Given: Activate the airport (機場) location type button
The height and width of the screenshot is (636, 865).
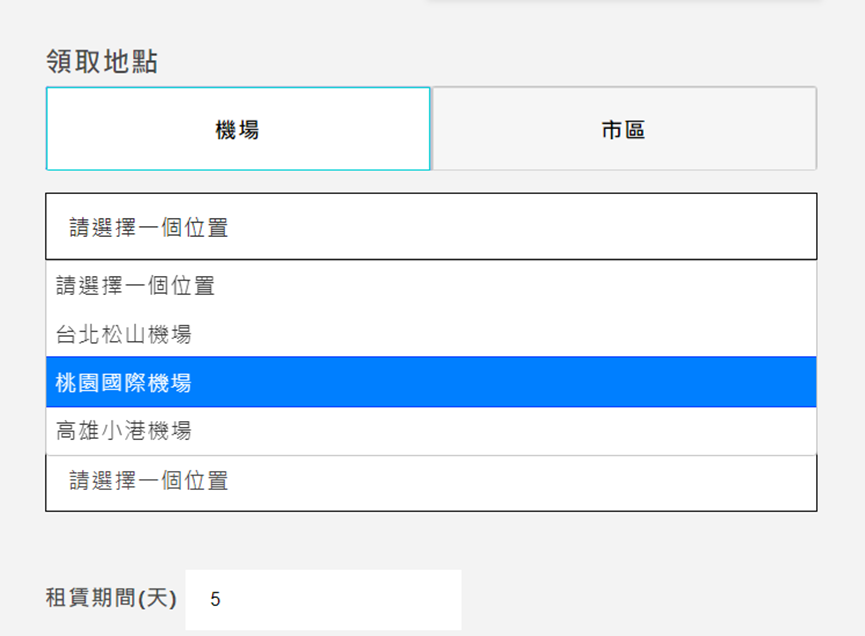Looking at the screenshot, I should [238, 129].
